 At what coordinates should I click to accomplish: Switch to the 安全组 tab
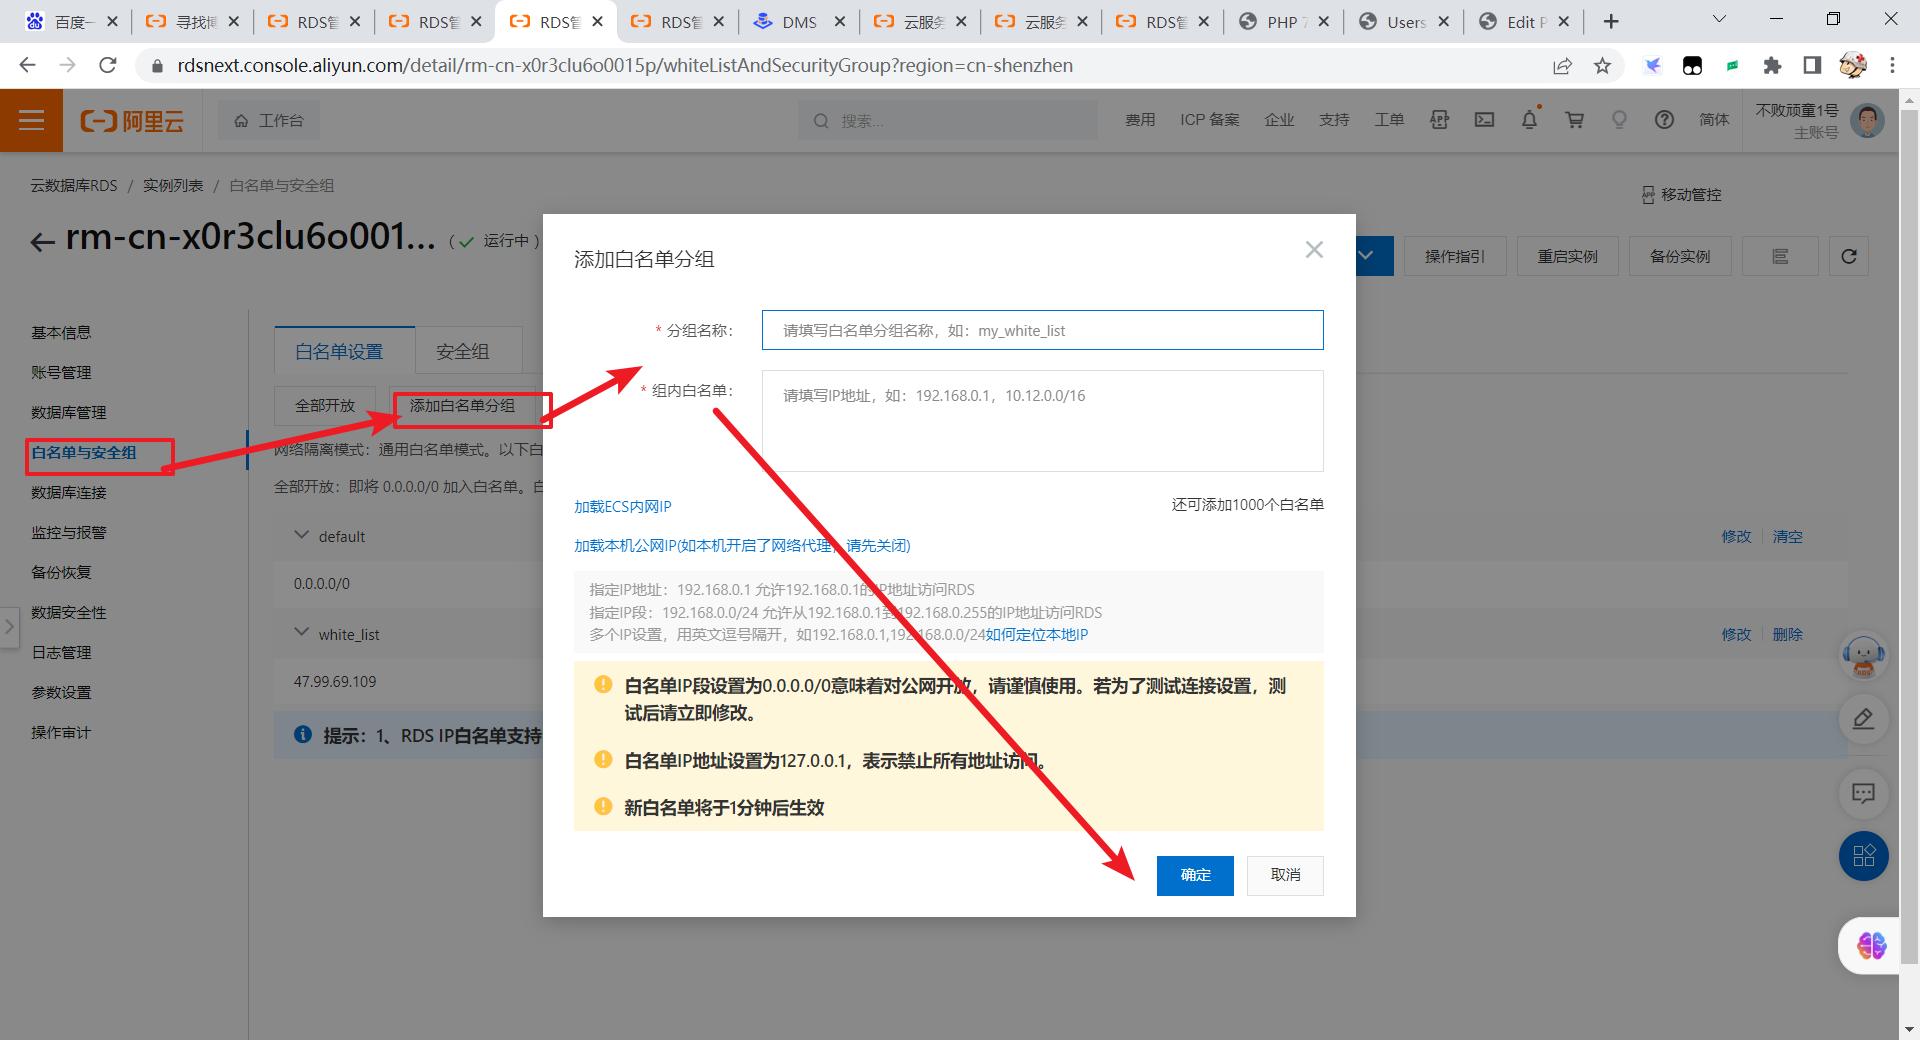click(x=462, y=352)
